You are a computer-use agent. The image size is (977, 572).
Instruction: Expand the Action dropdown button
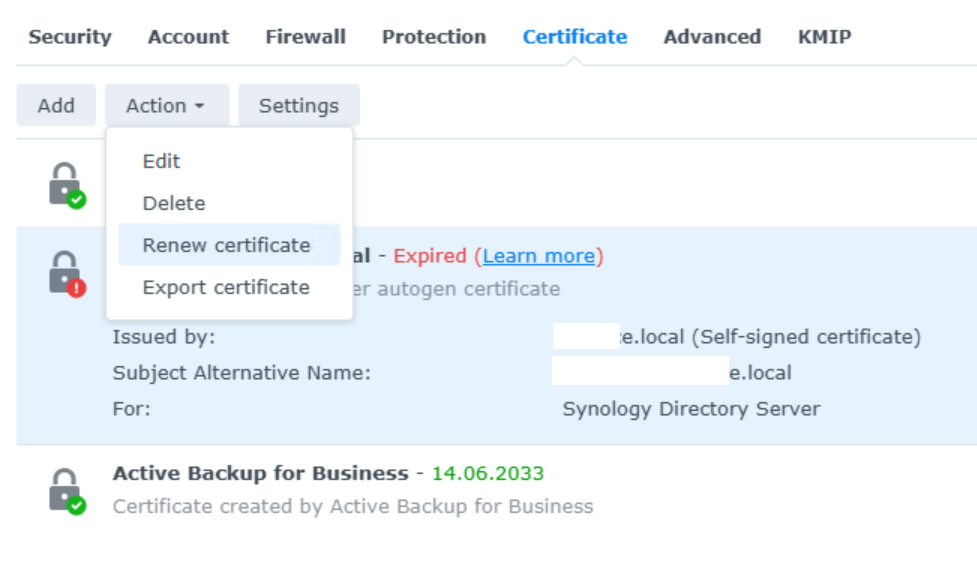tap(166, 106)
